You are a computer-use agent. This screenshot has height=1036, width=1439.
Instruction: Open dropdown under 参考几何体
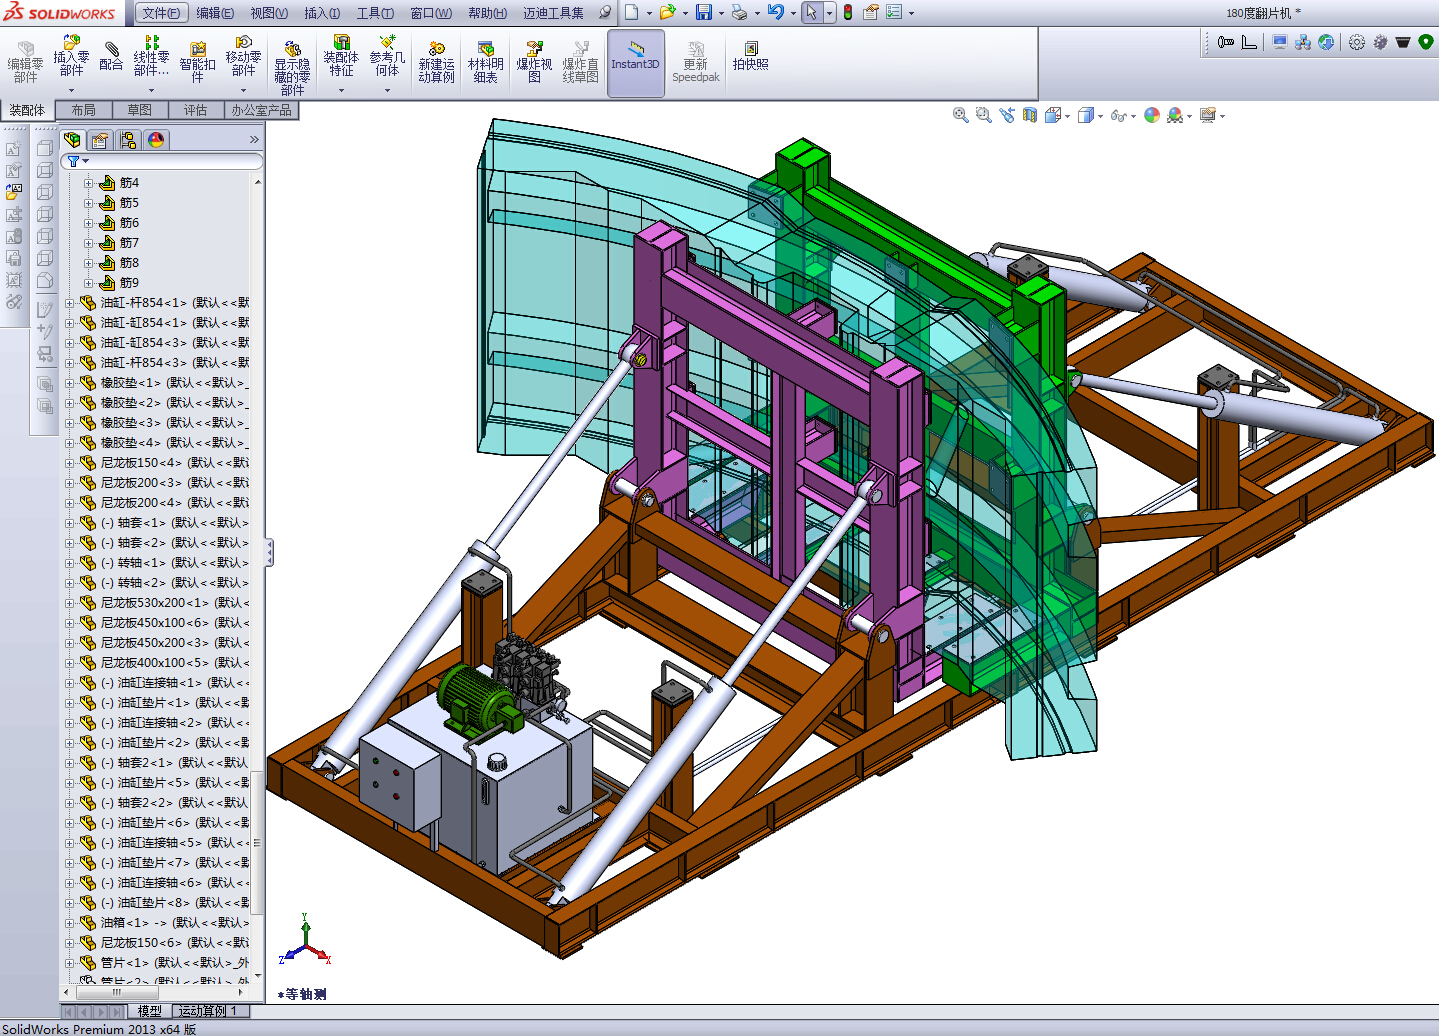[387, 91]
